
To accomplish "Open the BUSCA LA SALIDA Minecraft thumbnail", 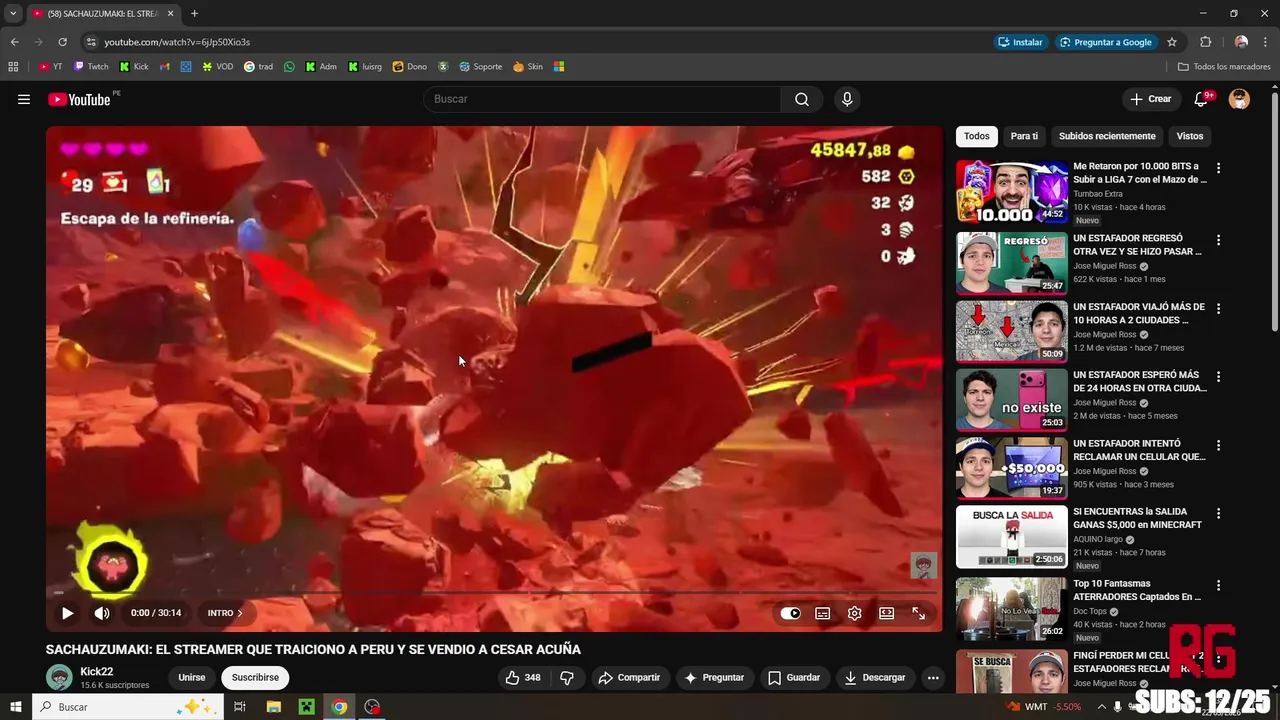I will 1011,537.
